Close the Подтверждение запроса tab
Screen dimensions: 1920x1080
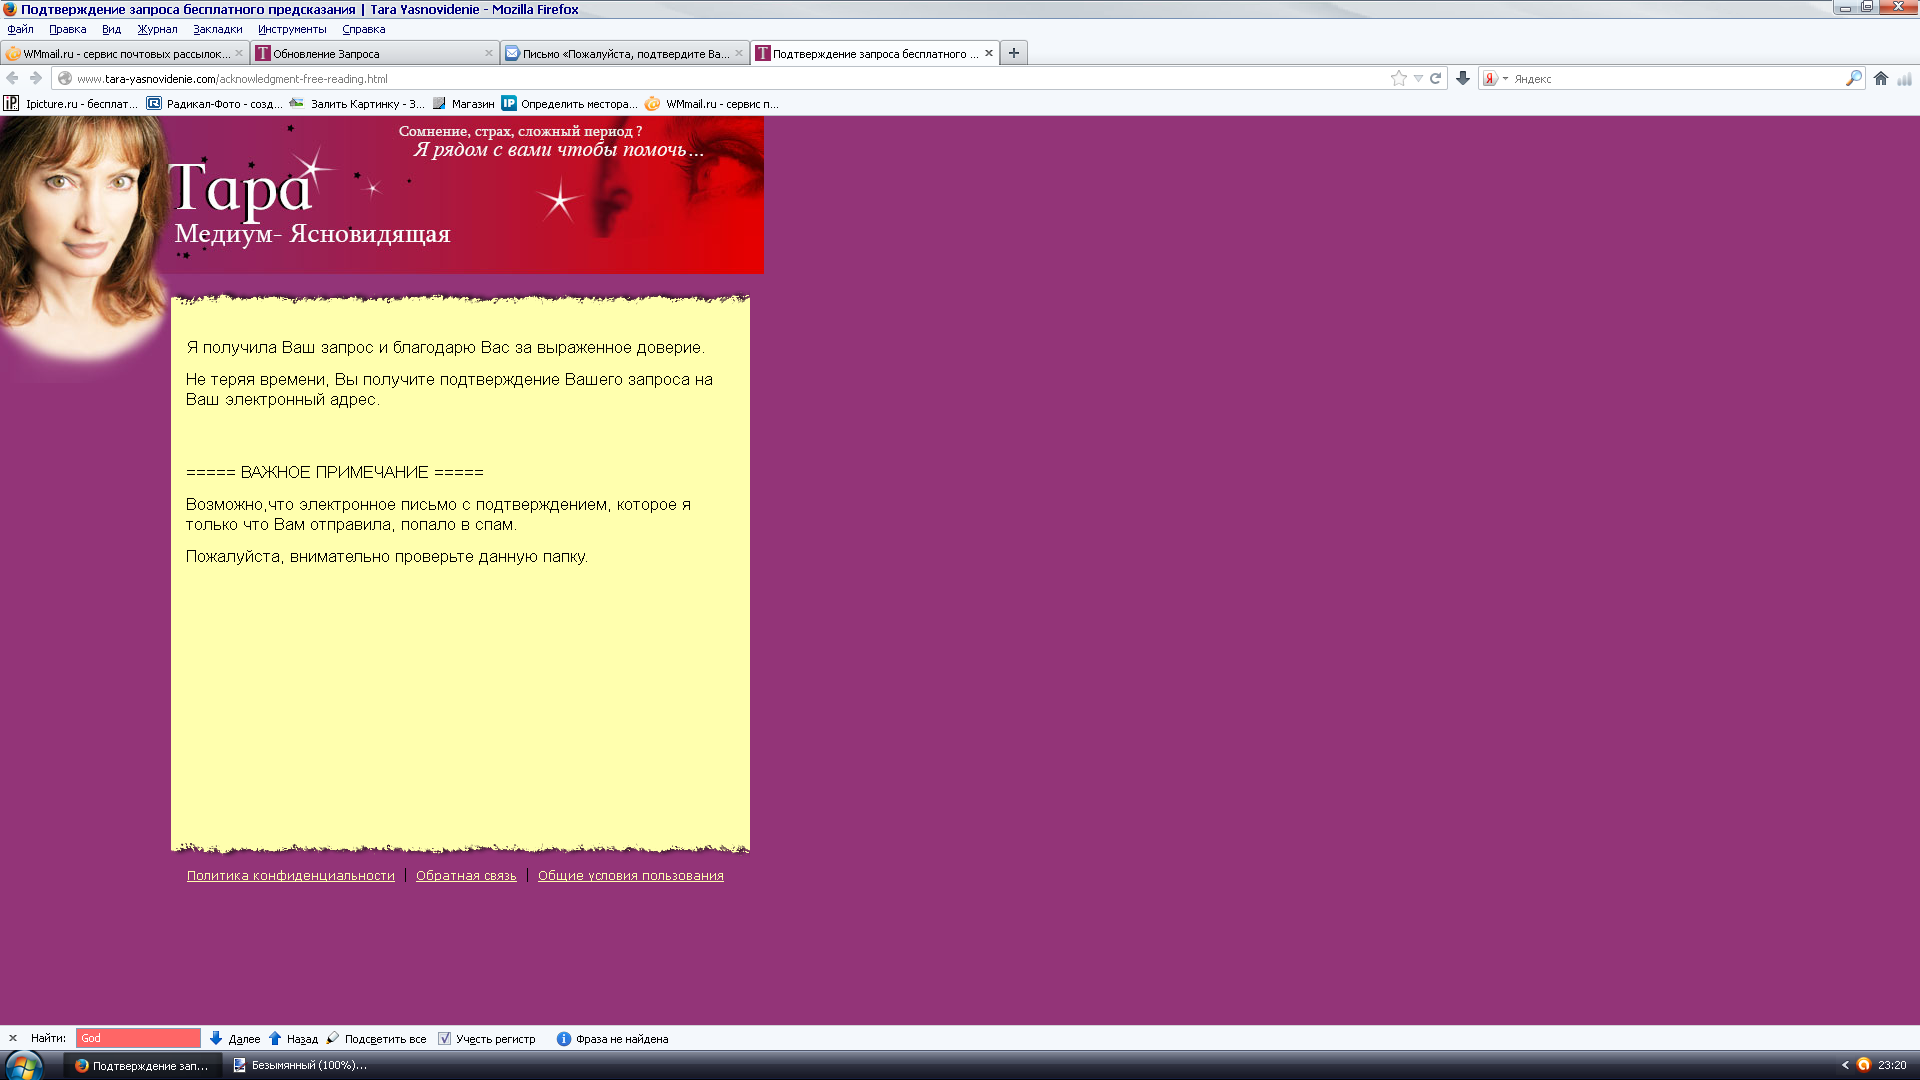989,54
